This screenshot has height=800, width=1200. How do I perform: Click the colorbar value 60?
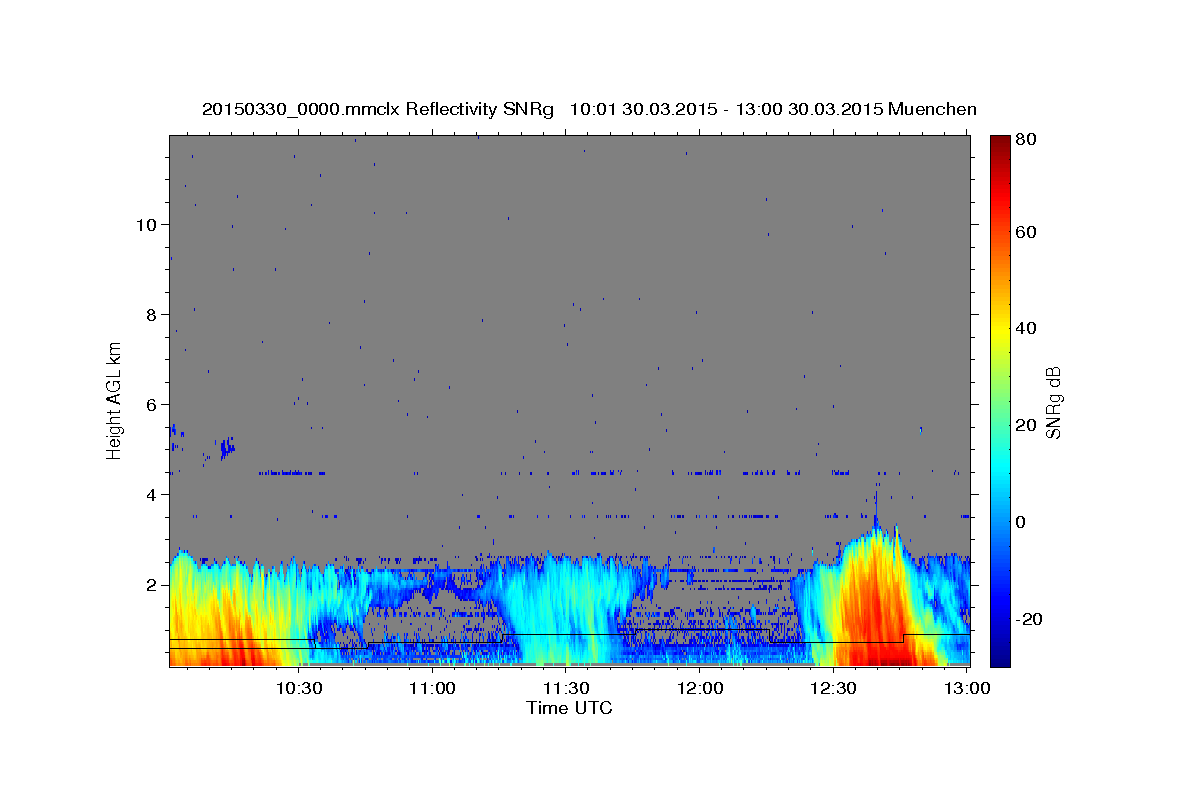click(1025, 232)
